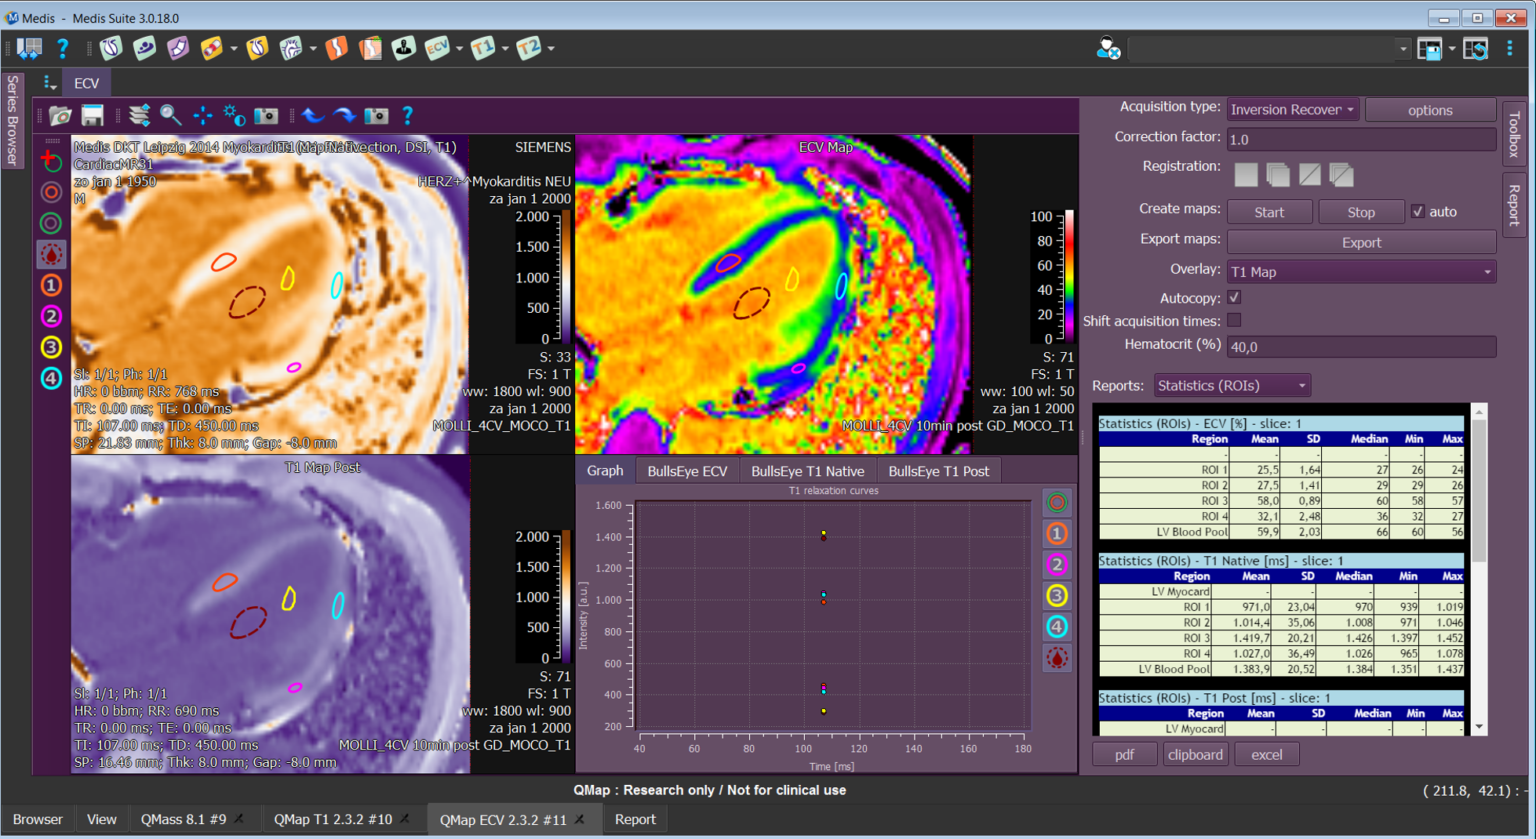This screenshot has height=839, width=1536.
Task: Click the excel export button
Action: coord(1266,755)
